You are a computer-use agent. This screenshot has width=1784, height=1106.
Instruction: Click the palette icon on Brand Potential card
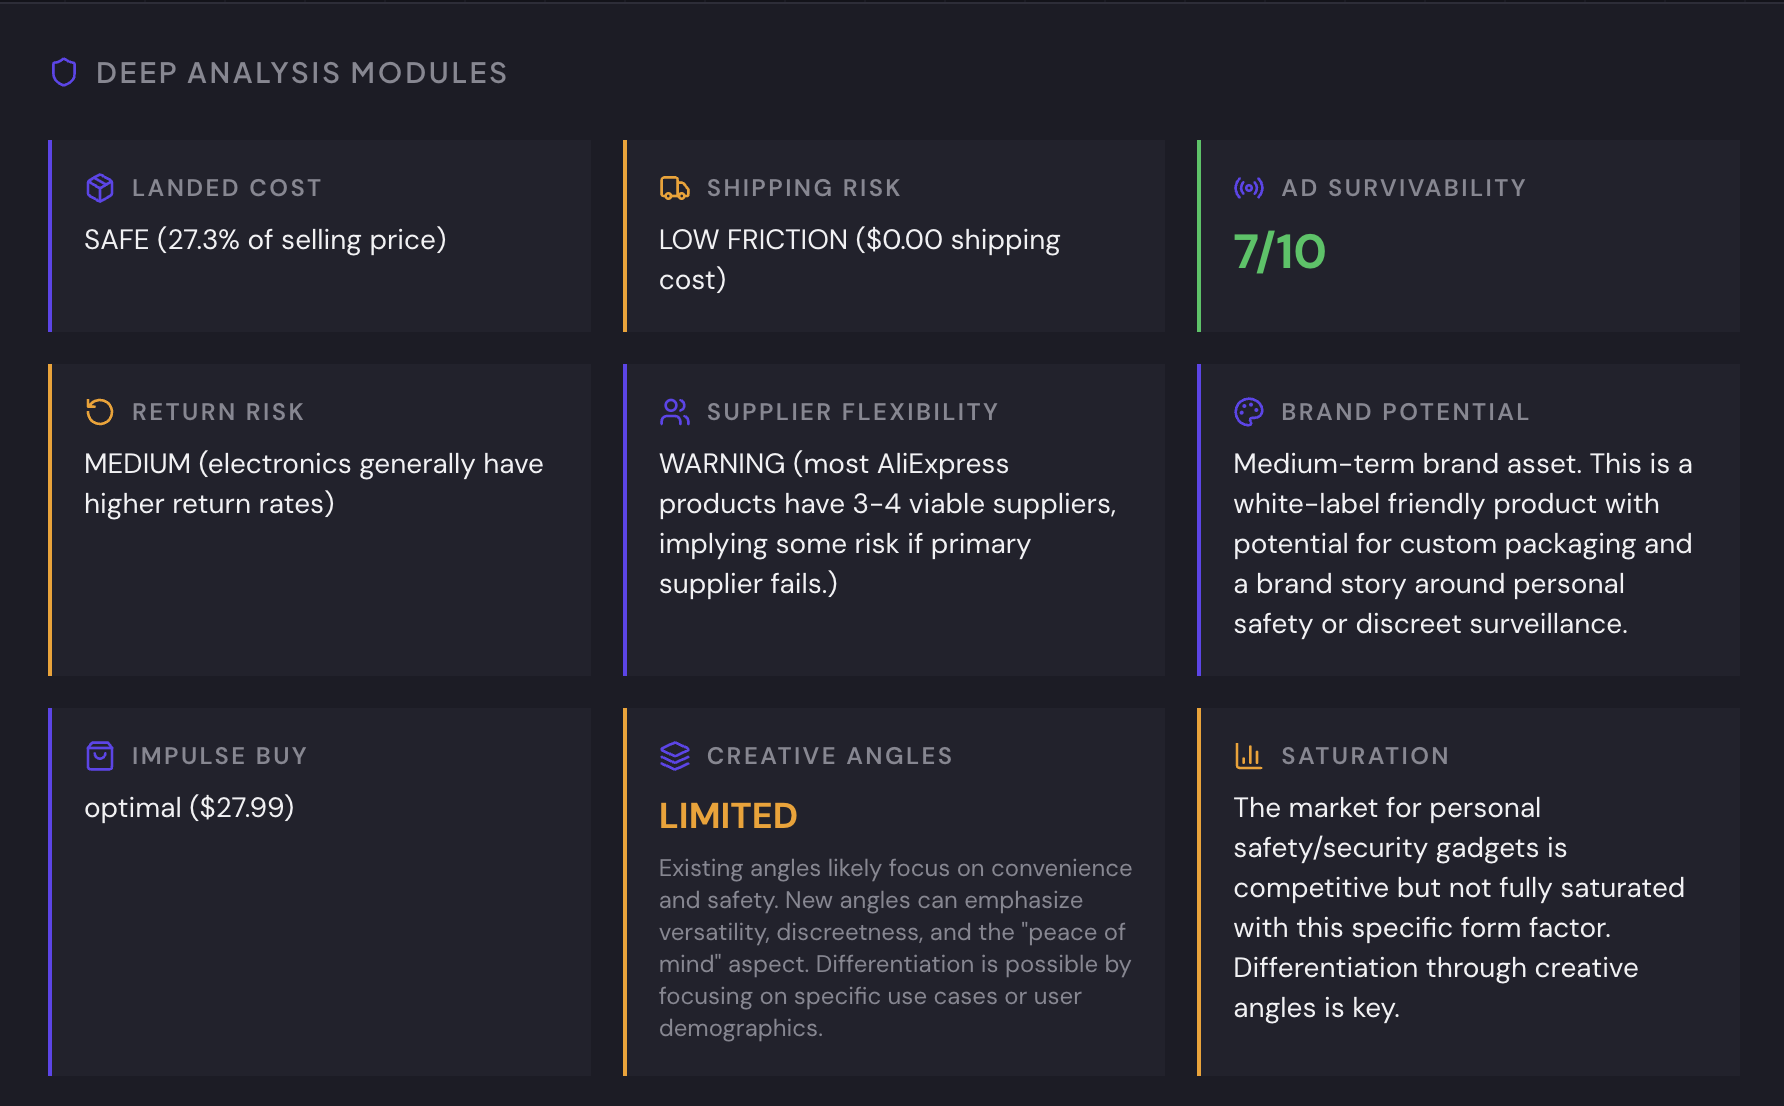click(x=1247, y=411)
